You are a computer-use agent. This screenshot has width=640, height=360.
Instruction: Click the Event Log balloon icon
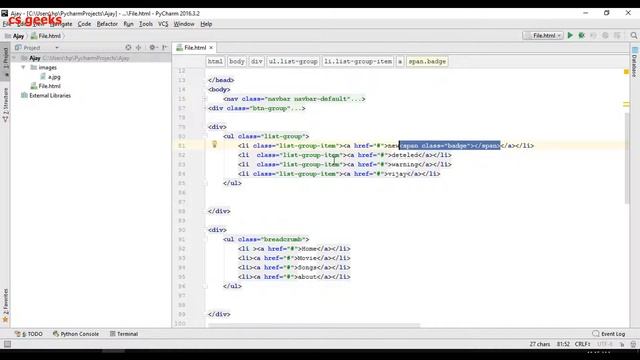(596, 333)
